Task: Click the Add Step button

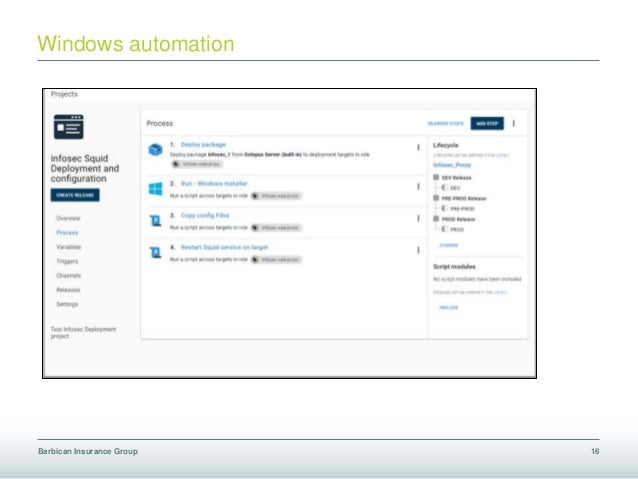Action: [x=487, y=123]
